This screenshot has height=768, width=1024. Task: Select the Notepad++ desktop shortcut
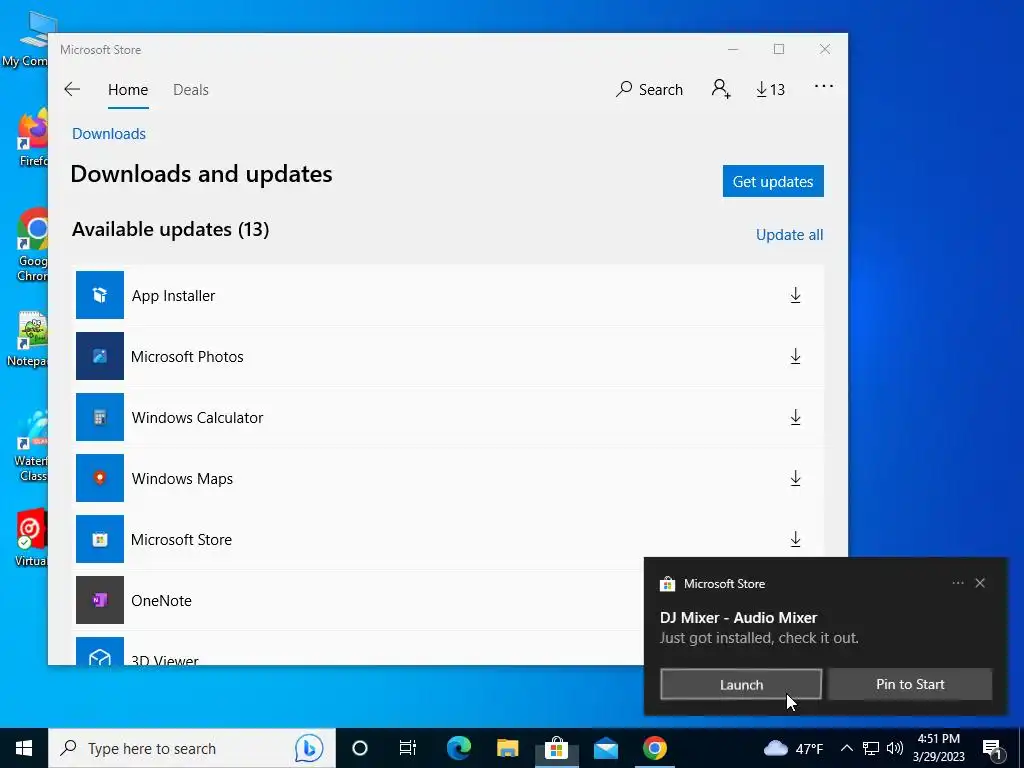coord(27,340)
